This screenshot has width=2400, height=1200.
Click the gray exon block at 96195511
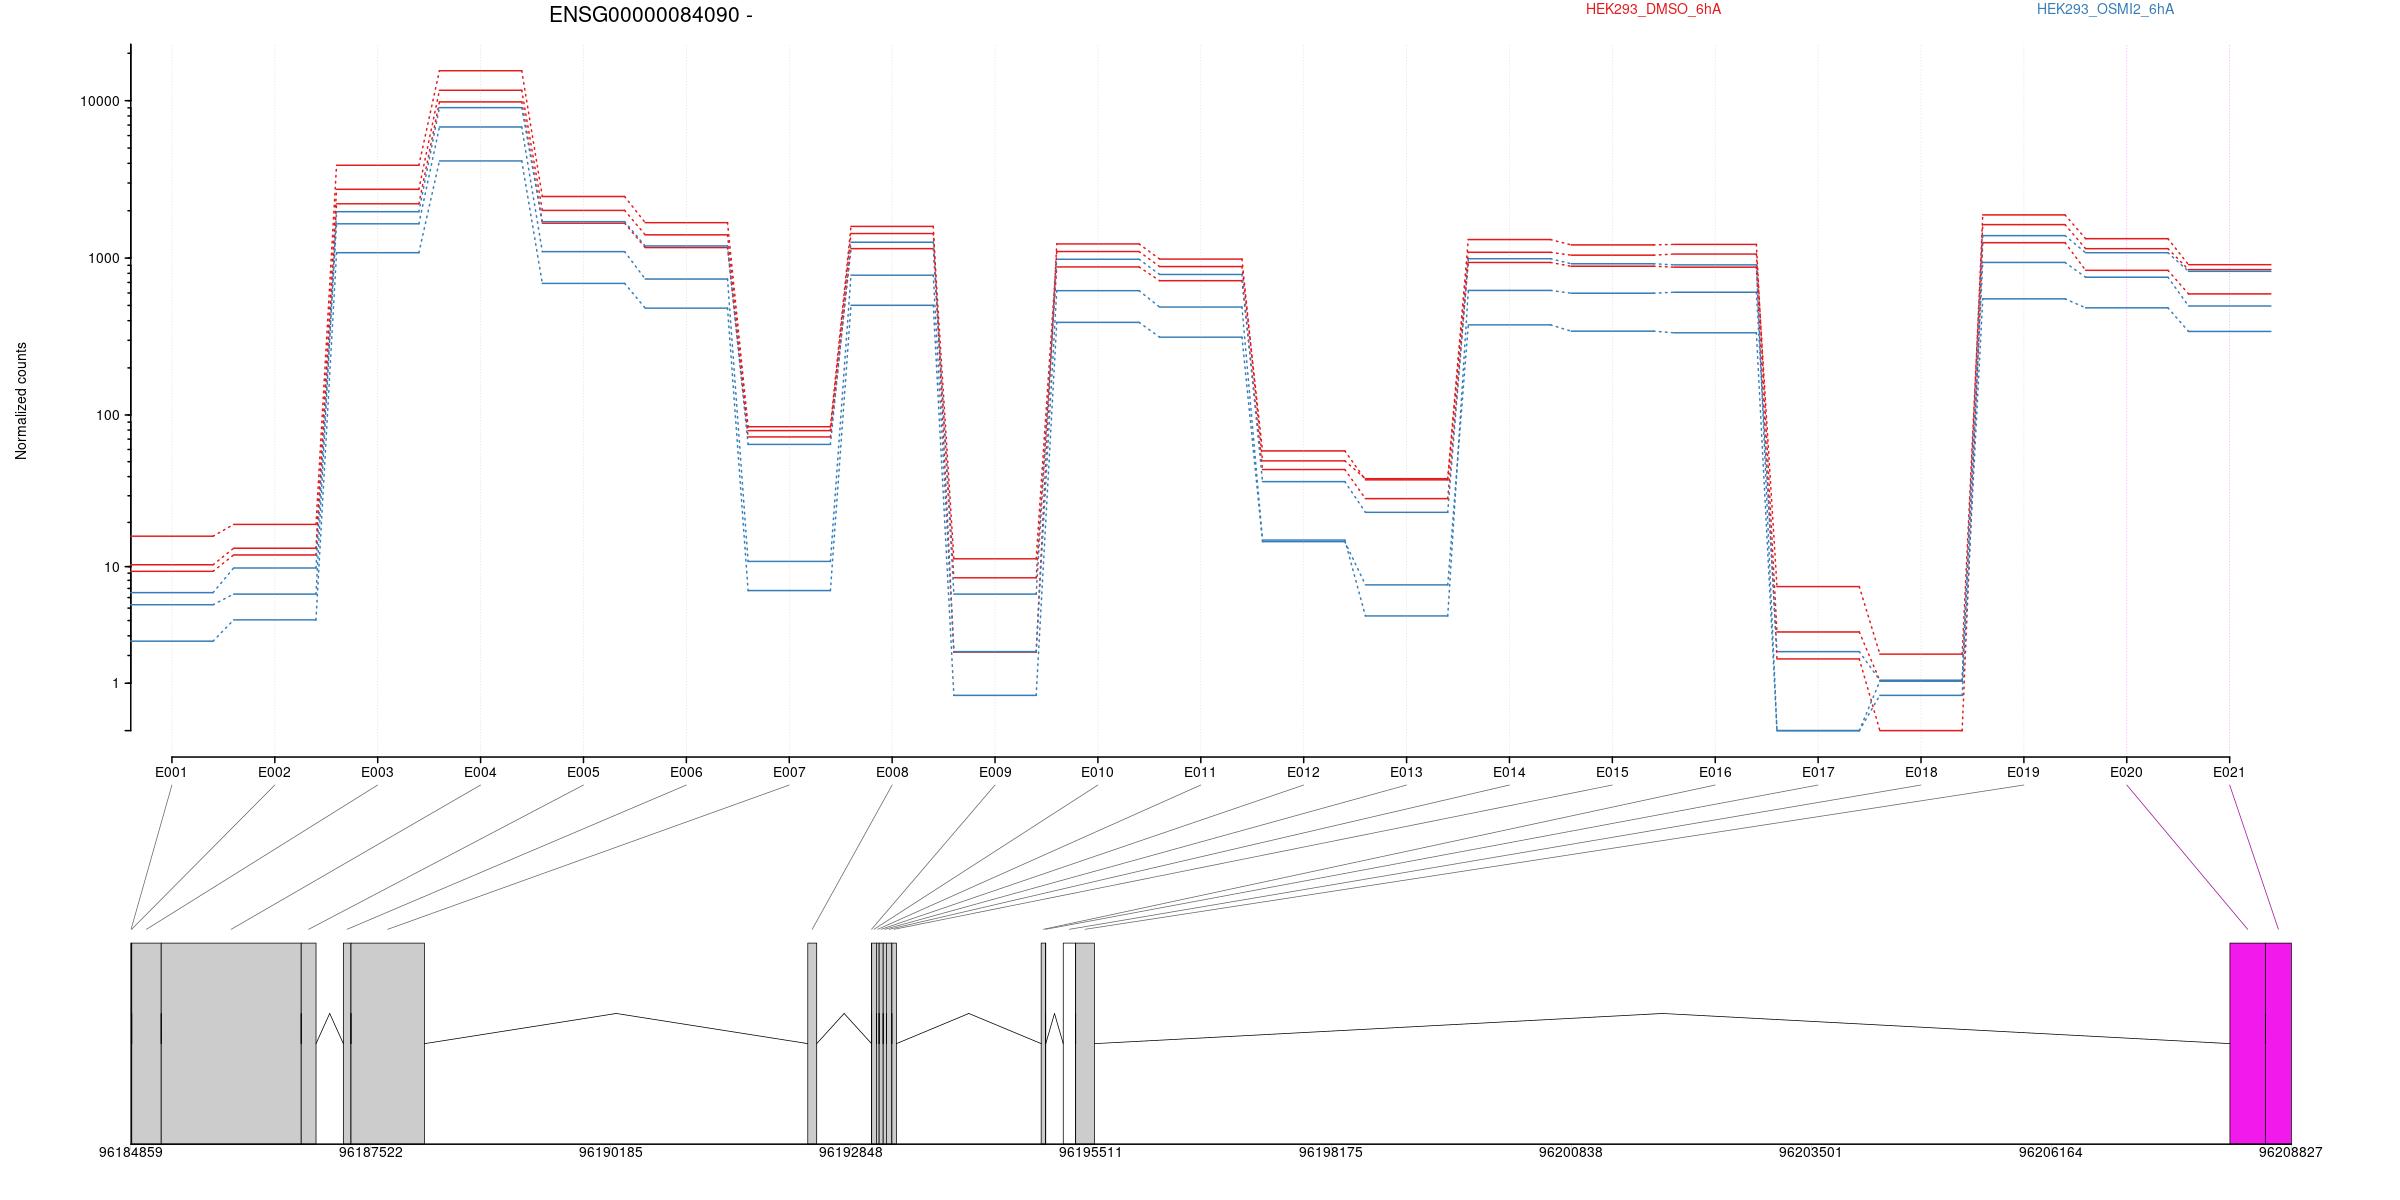point(1085,1043)
